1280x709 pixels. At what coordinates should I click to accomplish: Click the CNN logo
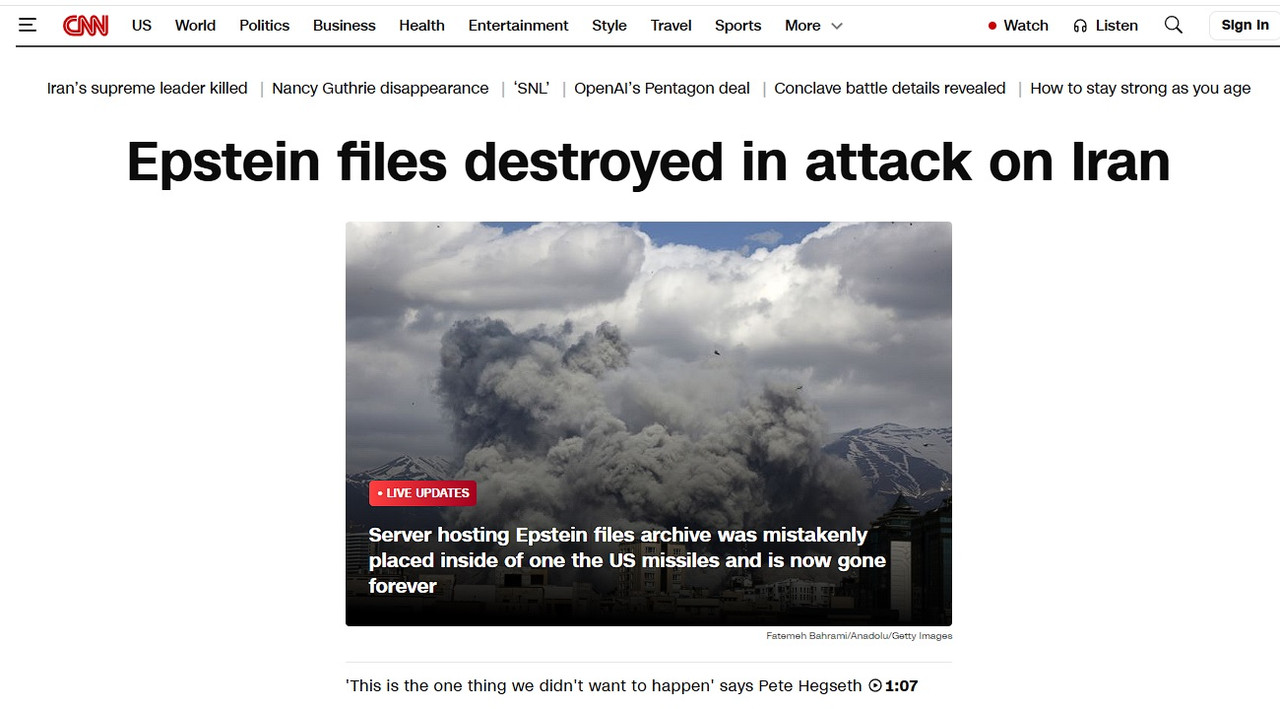point(86,26)
